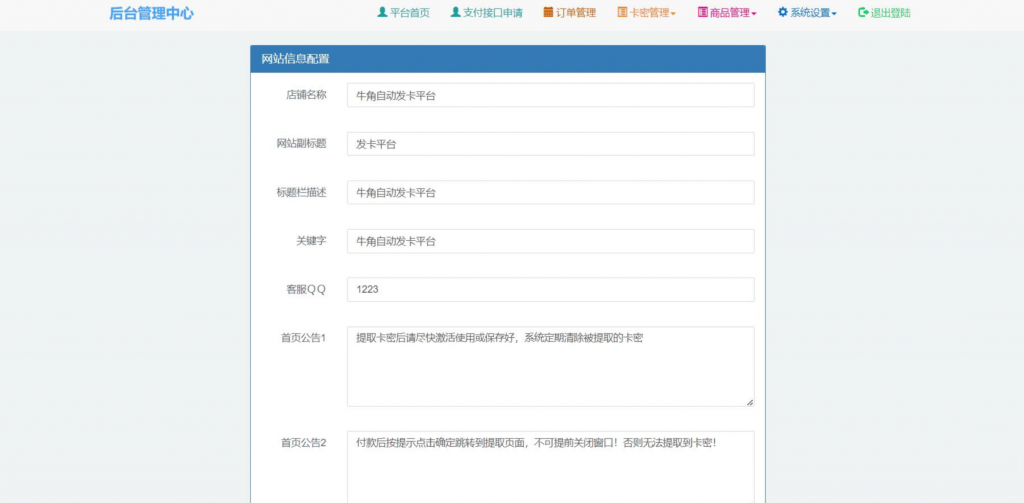Expand the 商品管理 dropdown menu
This screenshot has width=1024, height=503.
pyautogui.click(x=727, y=12)
